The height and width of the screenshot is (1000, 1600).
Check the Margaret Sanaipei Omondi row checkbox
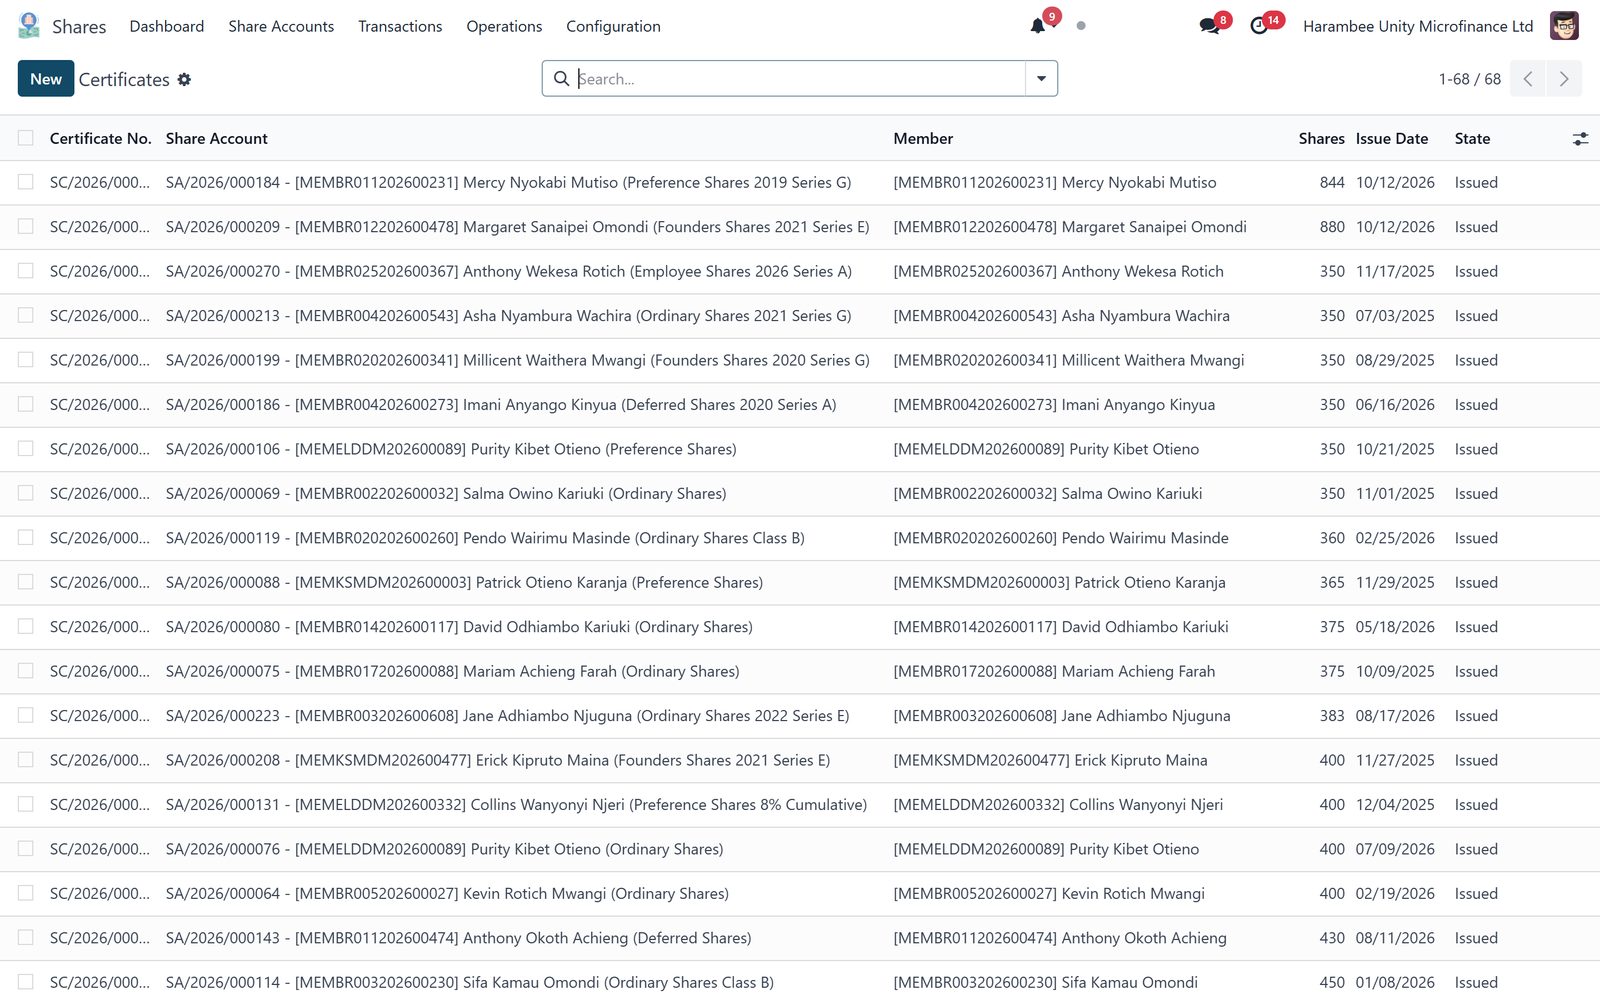tap(26, 226)
